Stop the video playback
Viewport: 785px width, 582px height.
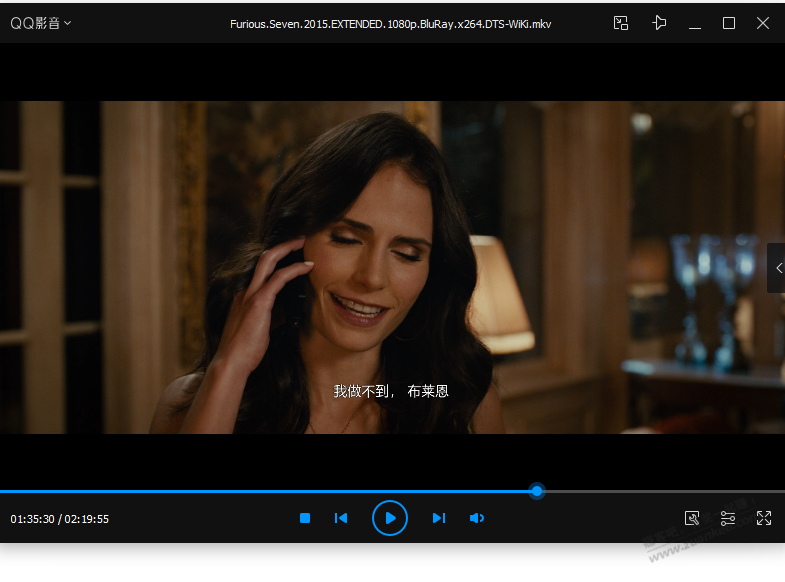(x=305, y=518)
